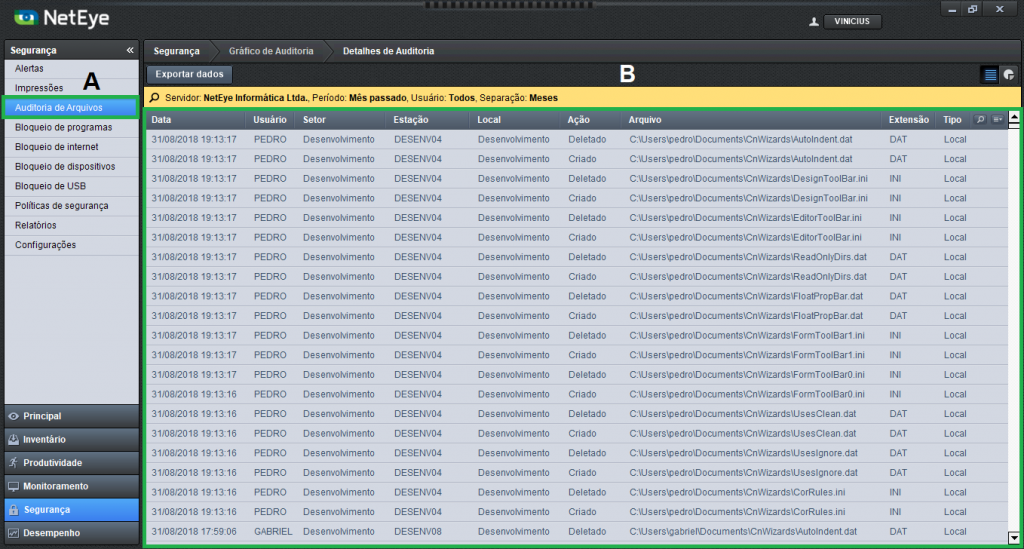
Task: Open Bloqueio de USB
Action: point(71,186)
